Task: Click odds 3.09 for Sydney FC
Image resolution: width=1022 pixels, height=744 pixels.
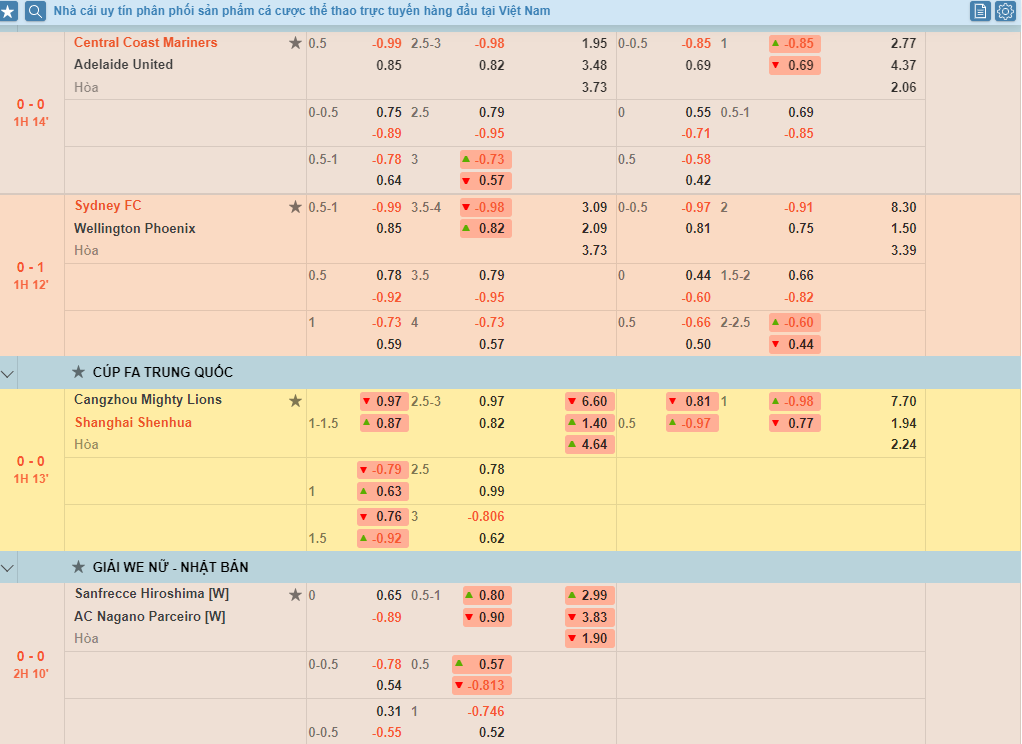Action: pyautogui.click(x=594, y=207)
